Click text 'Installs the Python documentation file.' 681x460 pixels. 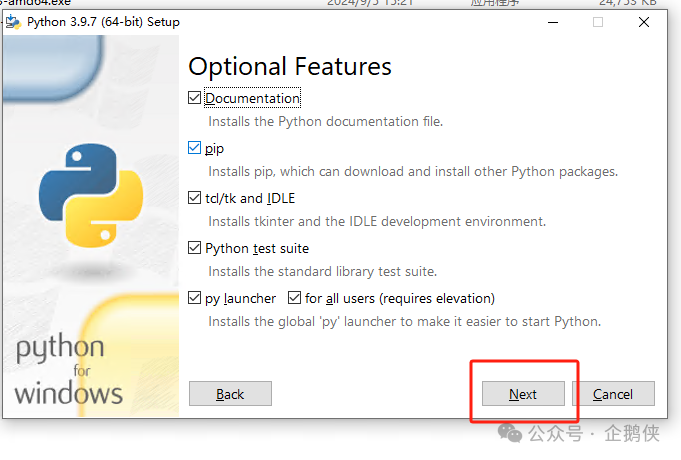tap(326, 122)
